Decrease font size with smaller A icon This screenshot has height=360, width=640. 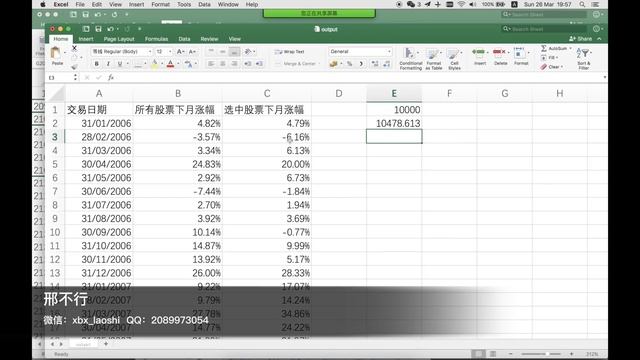(192, 51)
